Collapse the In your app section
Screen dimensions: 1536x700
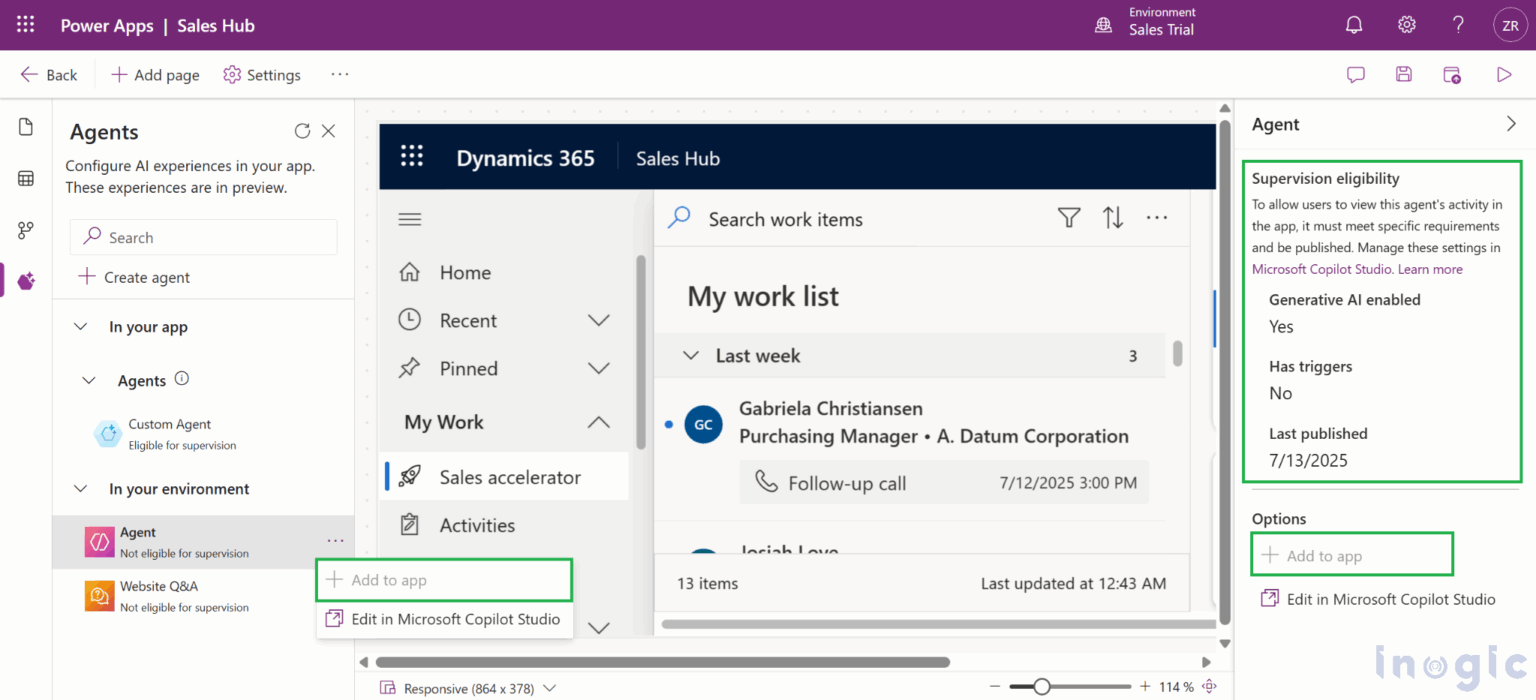pos(80,326)
